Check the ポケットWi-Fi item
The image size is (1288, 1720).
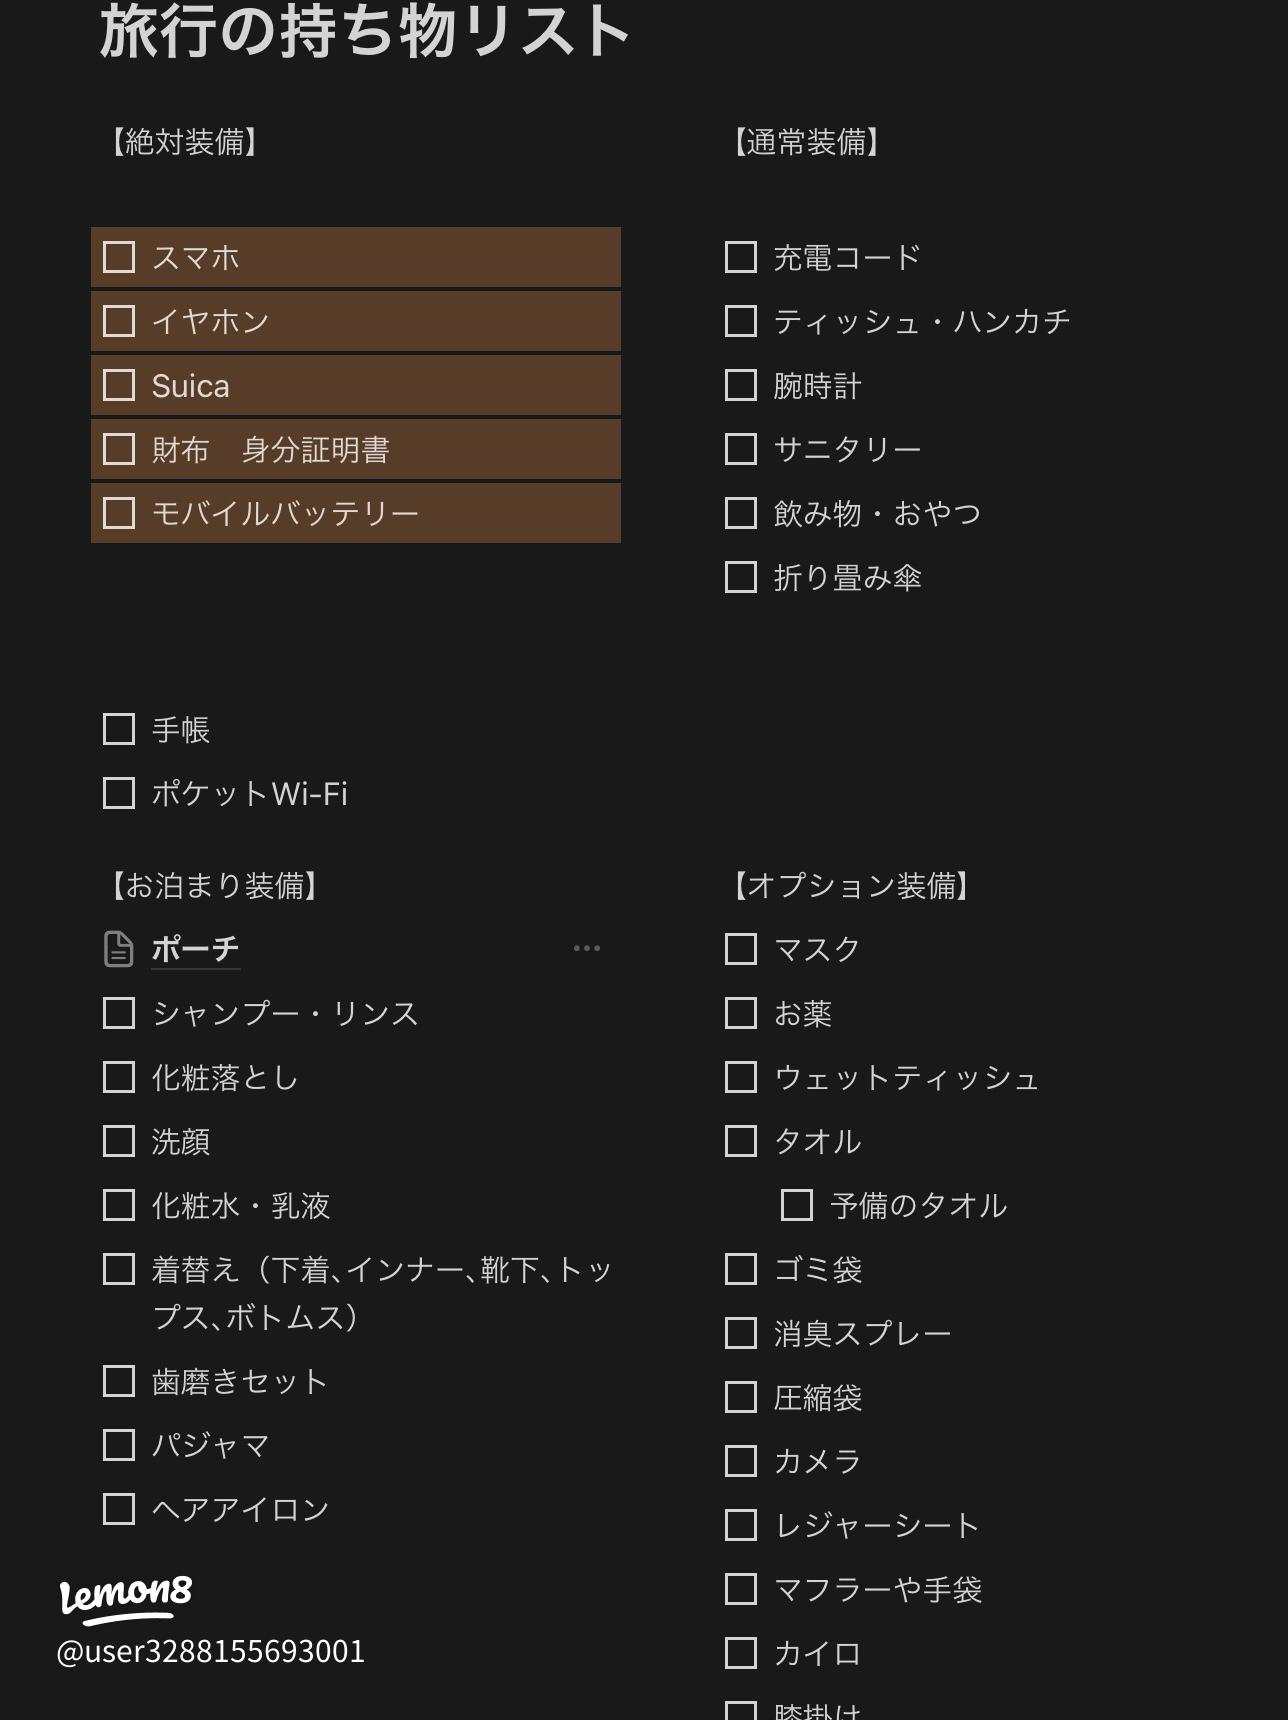119,793
